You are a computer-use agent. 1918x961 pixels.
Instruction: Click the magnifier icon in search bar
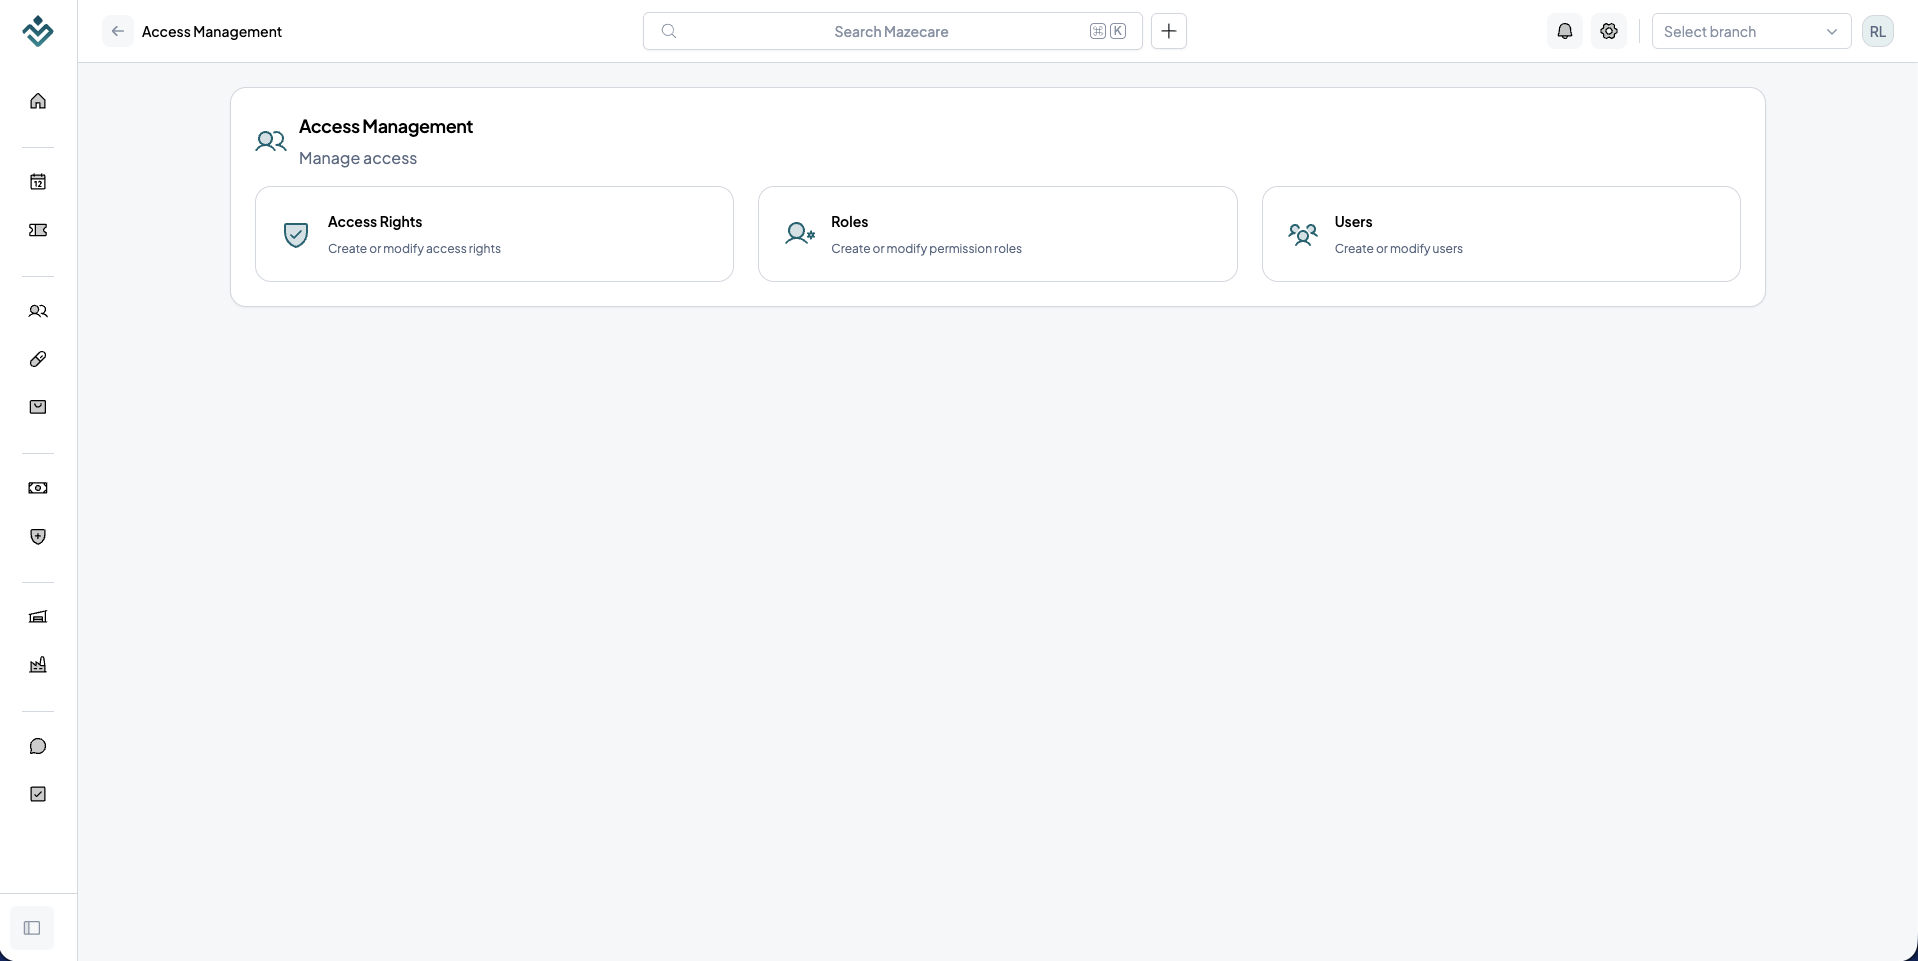(x=669, y=31)
